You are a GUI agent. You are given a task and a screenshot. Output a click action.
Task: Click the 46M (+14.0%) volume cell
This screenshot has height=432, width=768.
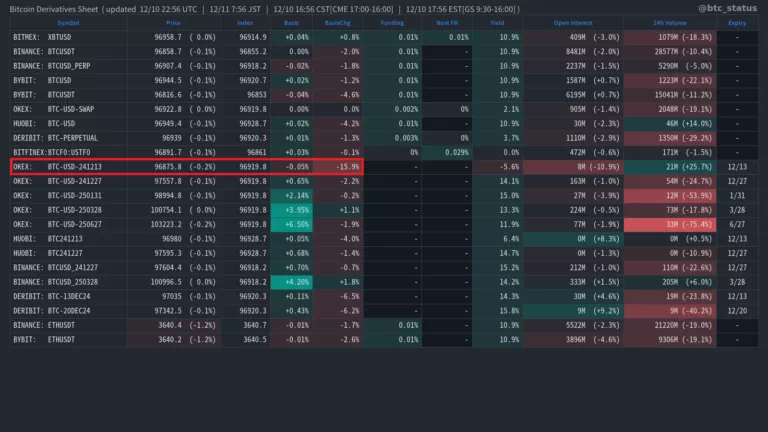coord(670,123)
